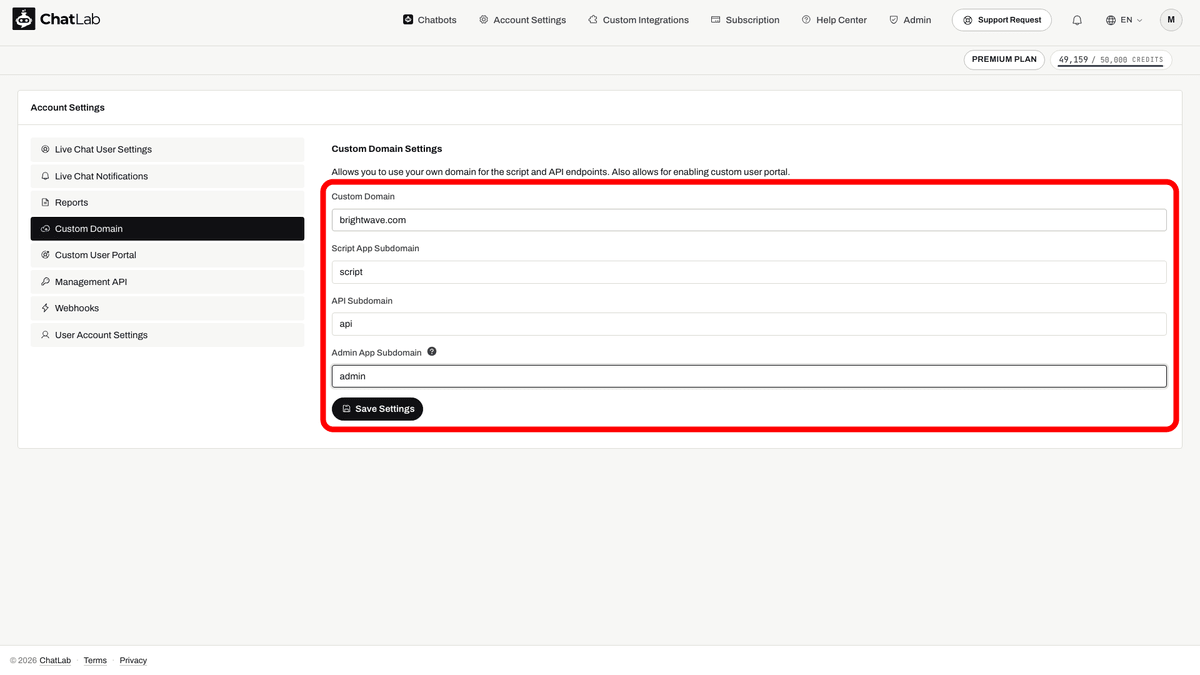
Task: Click the Admin App Subdomain input field
Action: 749,376
